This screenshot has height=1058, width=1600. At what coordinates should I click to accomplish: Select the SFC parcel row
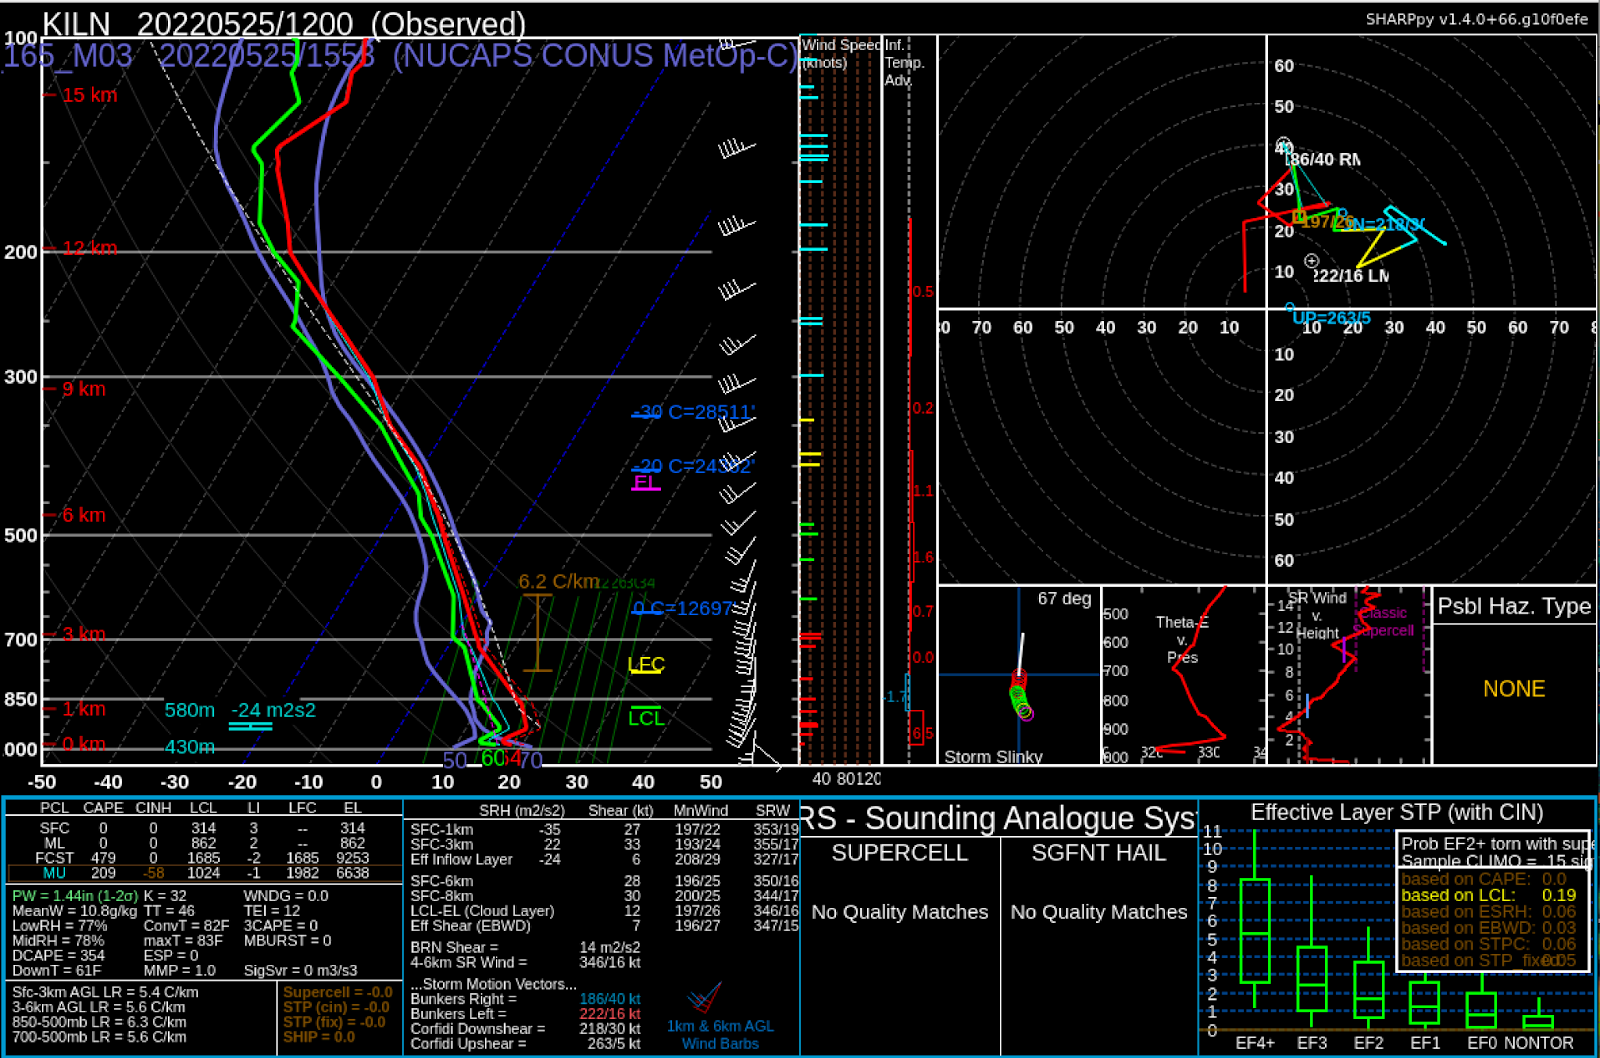203,828
